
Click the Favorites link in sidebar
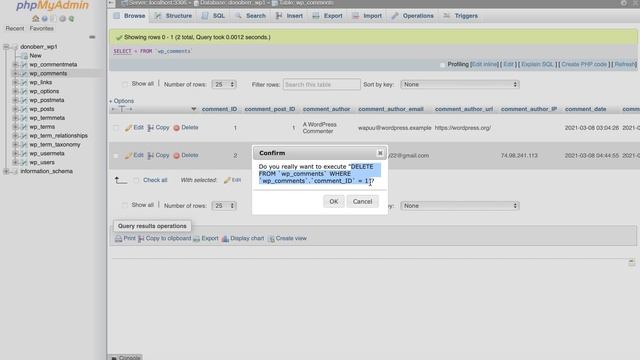42,29
